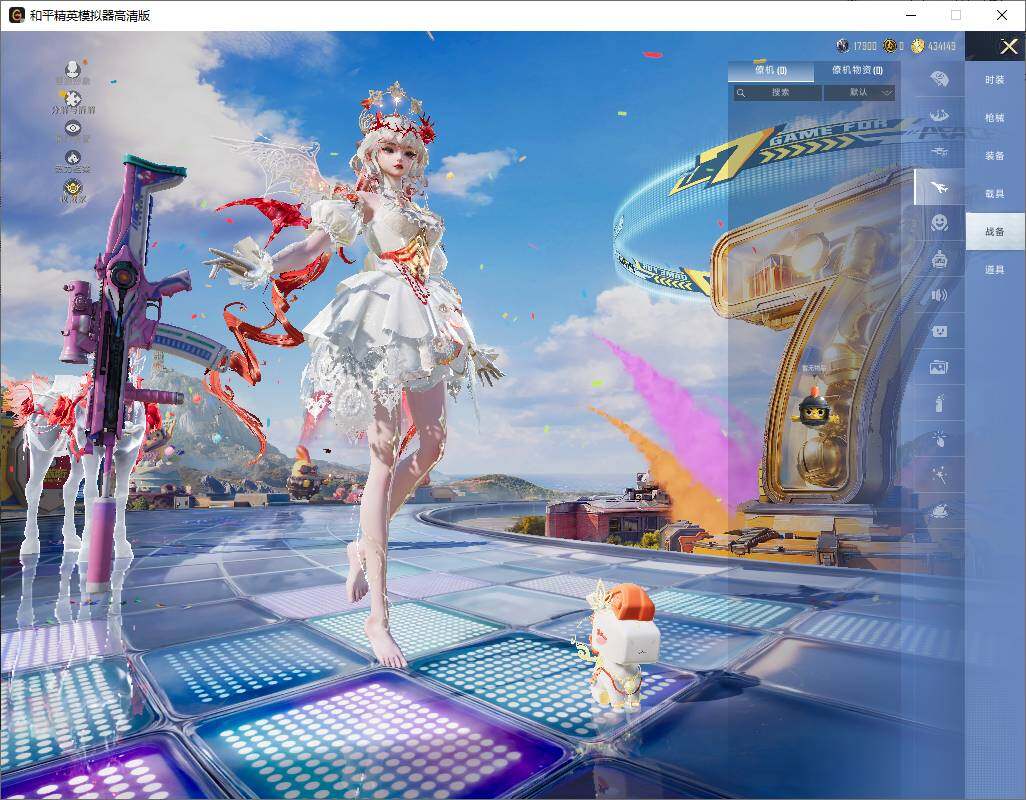Click the search magnifier icon
This screenshot has height=800, width=1026.
pos(741,93)
